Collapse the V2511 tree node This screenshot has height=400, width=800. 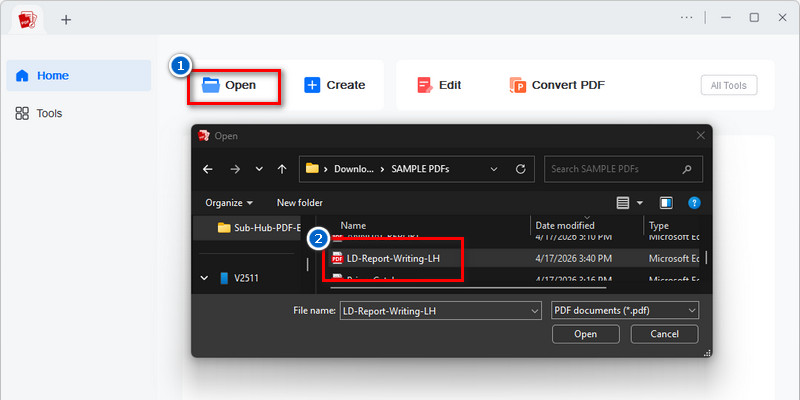tap(205, 278)
